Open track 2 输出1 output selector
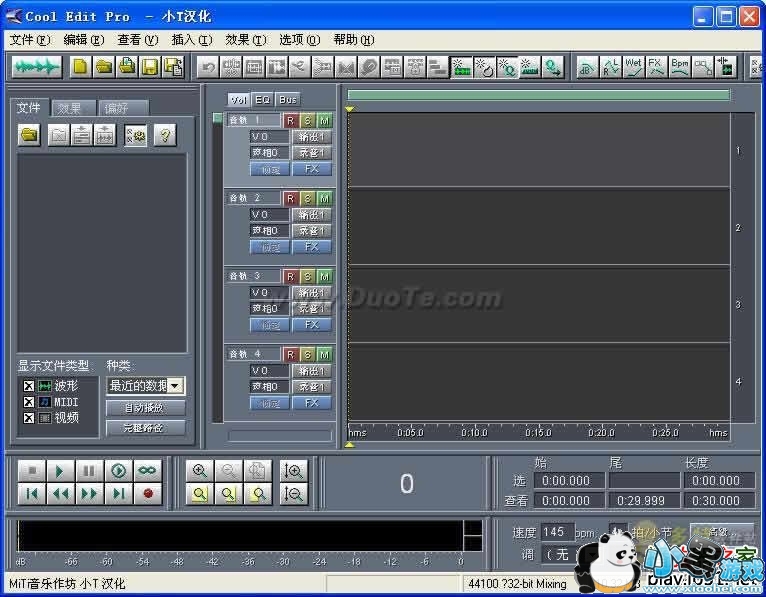 click(312, 215)
